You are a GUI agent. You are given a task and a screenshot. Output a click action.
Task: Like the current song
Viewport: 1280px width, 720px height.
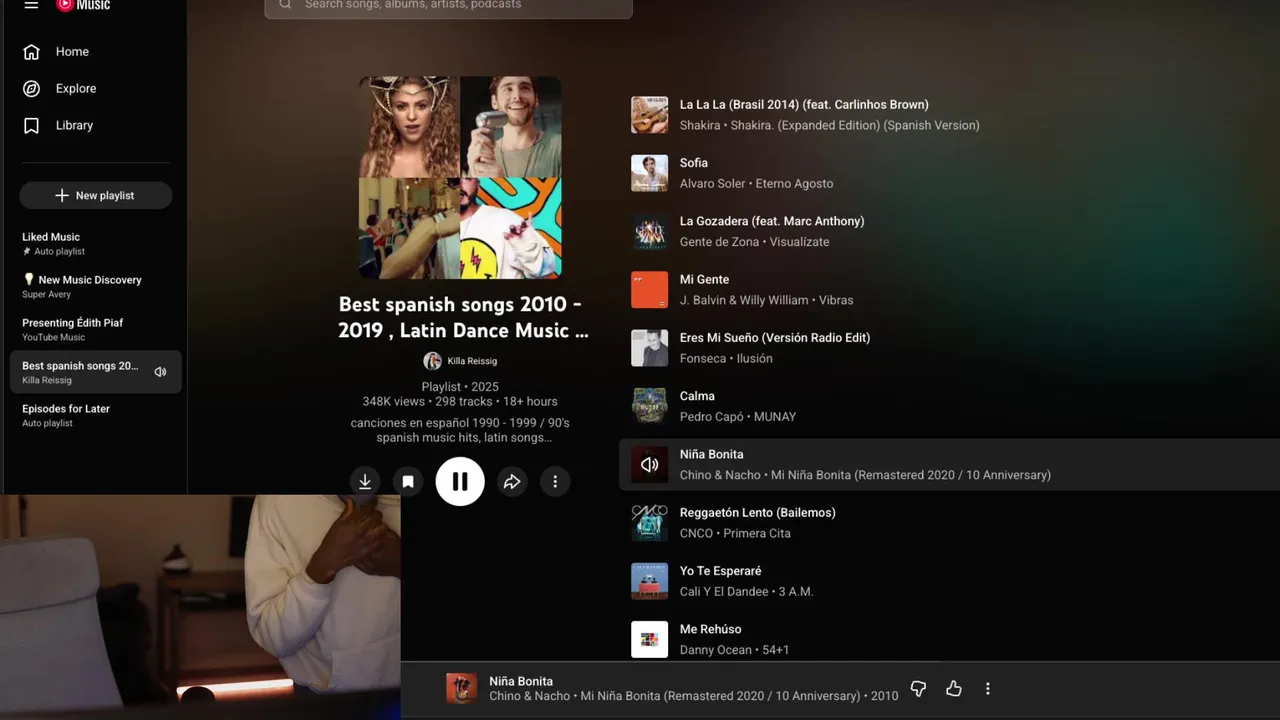pos(954,689)
